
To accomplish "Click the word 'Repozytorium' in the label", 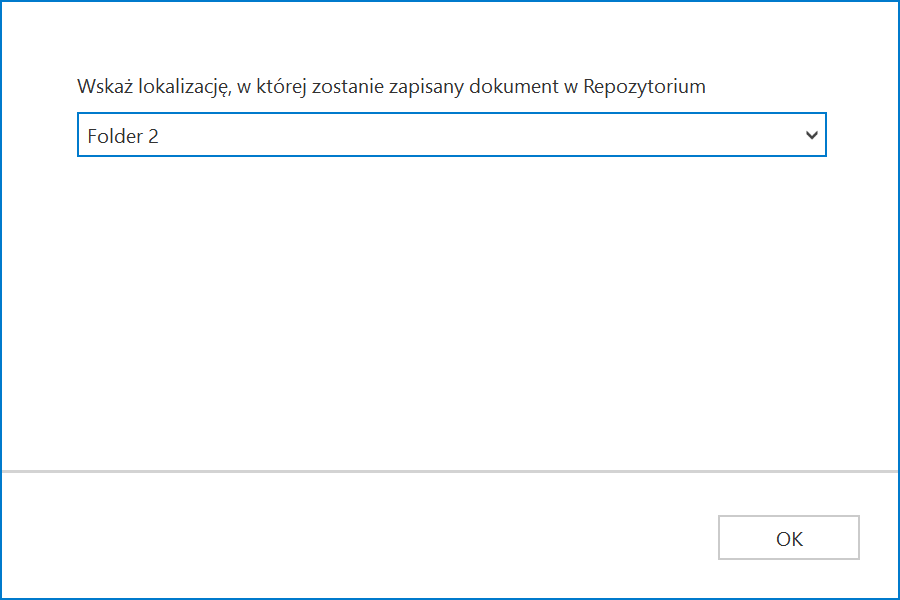I will pos(644,87).
